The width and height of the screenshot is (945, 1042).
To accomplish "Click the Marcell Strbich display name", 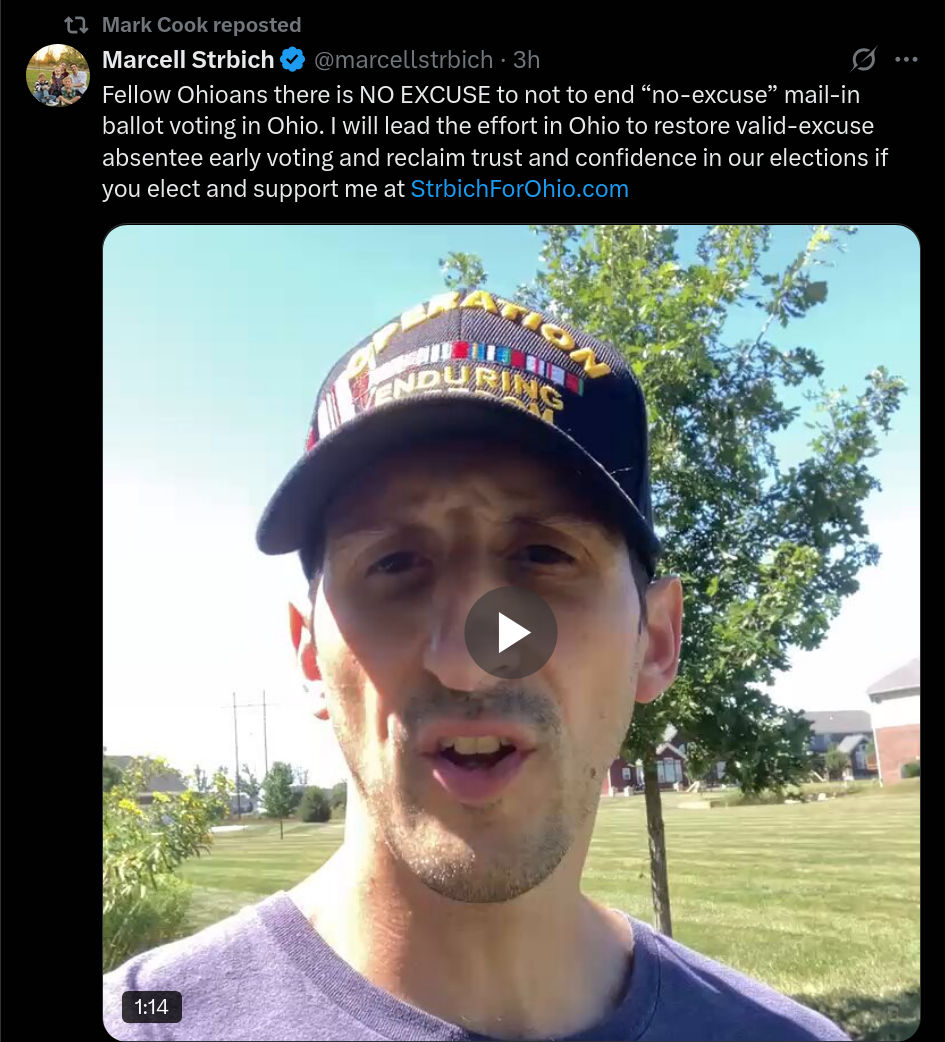I will tap(188, 60).
